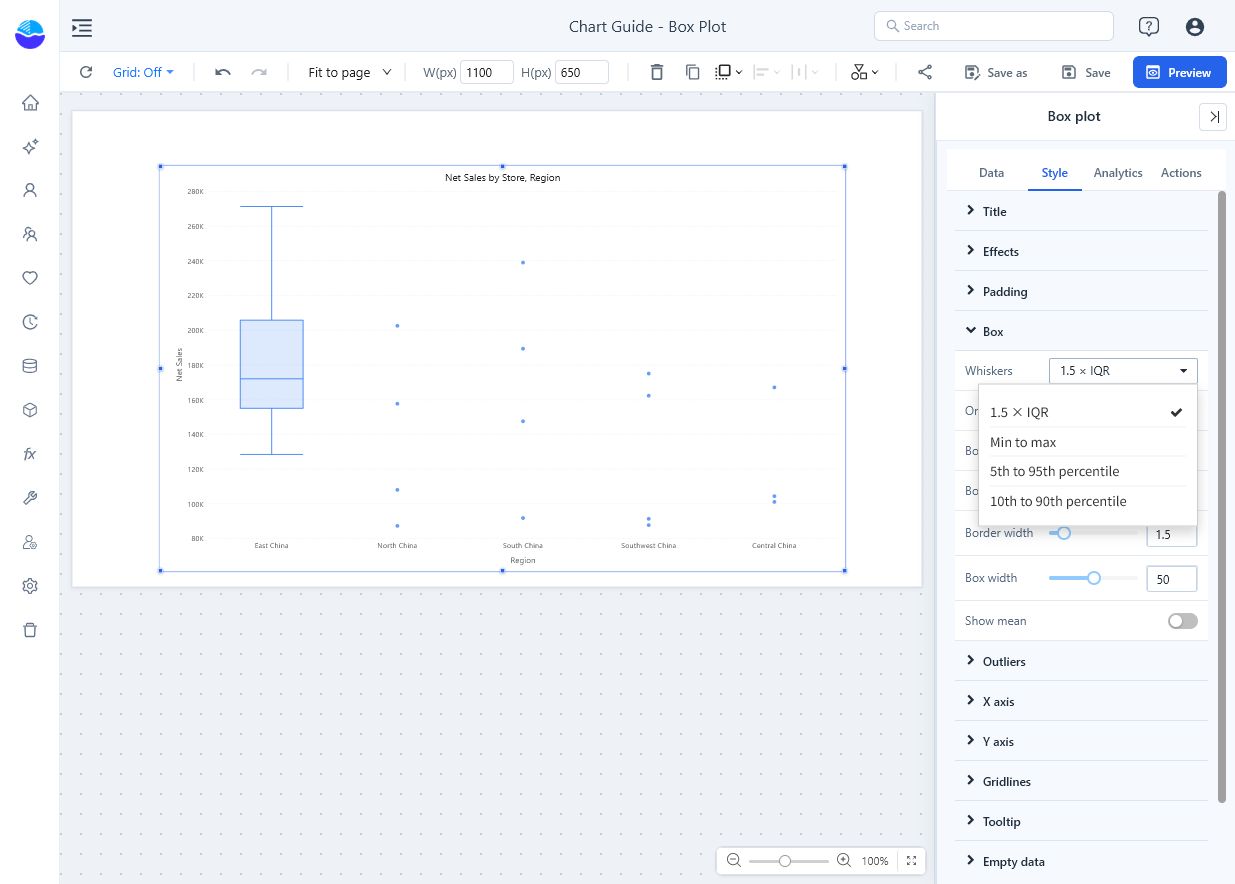Click the Border width slider handle
Screen dimensions: 1235x884
click(x=1064, y=533)
